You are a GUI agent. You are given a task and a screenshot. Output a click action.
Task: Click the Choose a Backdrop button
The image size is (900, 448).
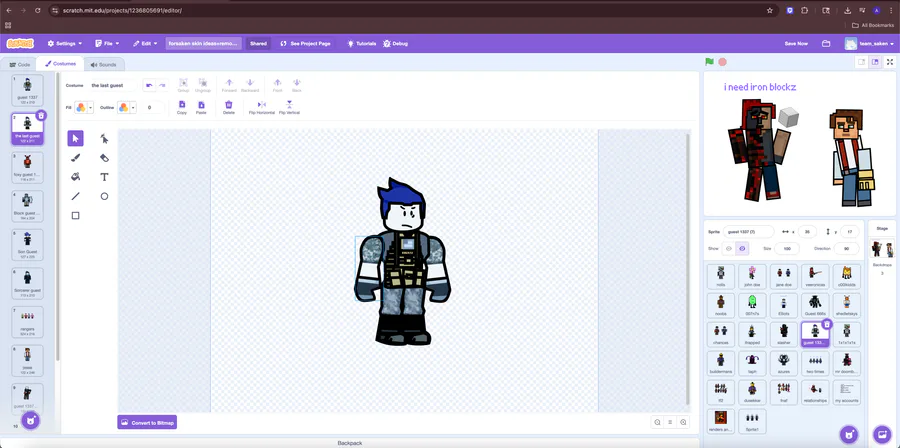[x=881, y=434]
